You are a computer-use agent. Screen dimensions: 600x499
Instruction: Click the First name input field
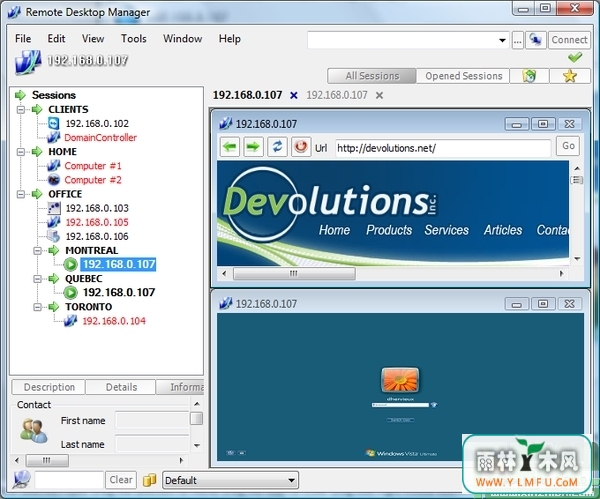pos(152,420)
